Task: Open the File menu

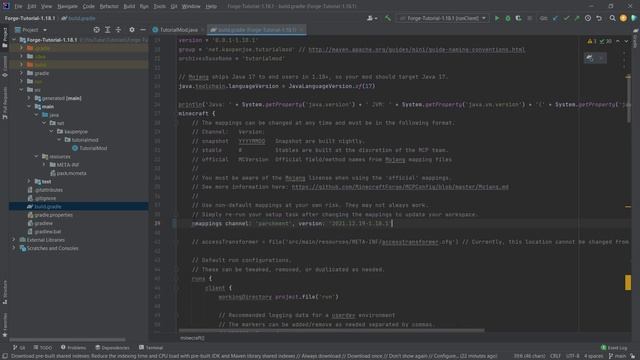Action: coord(18,7)
